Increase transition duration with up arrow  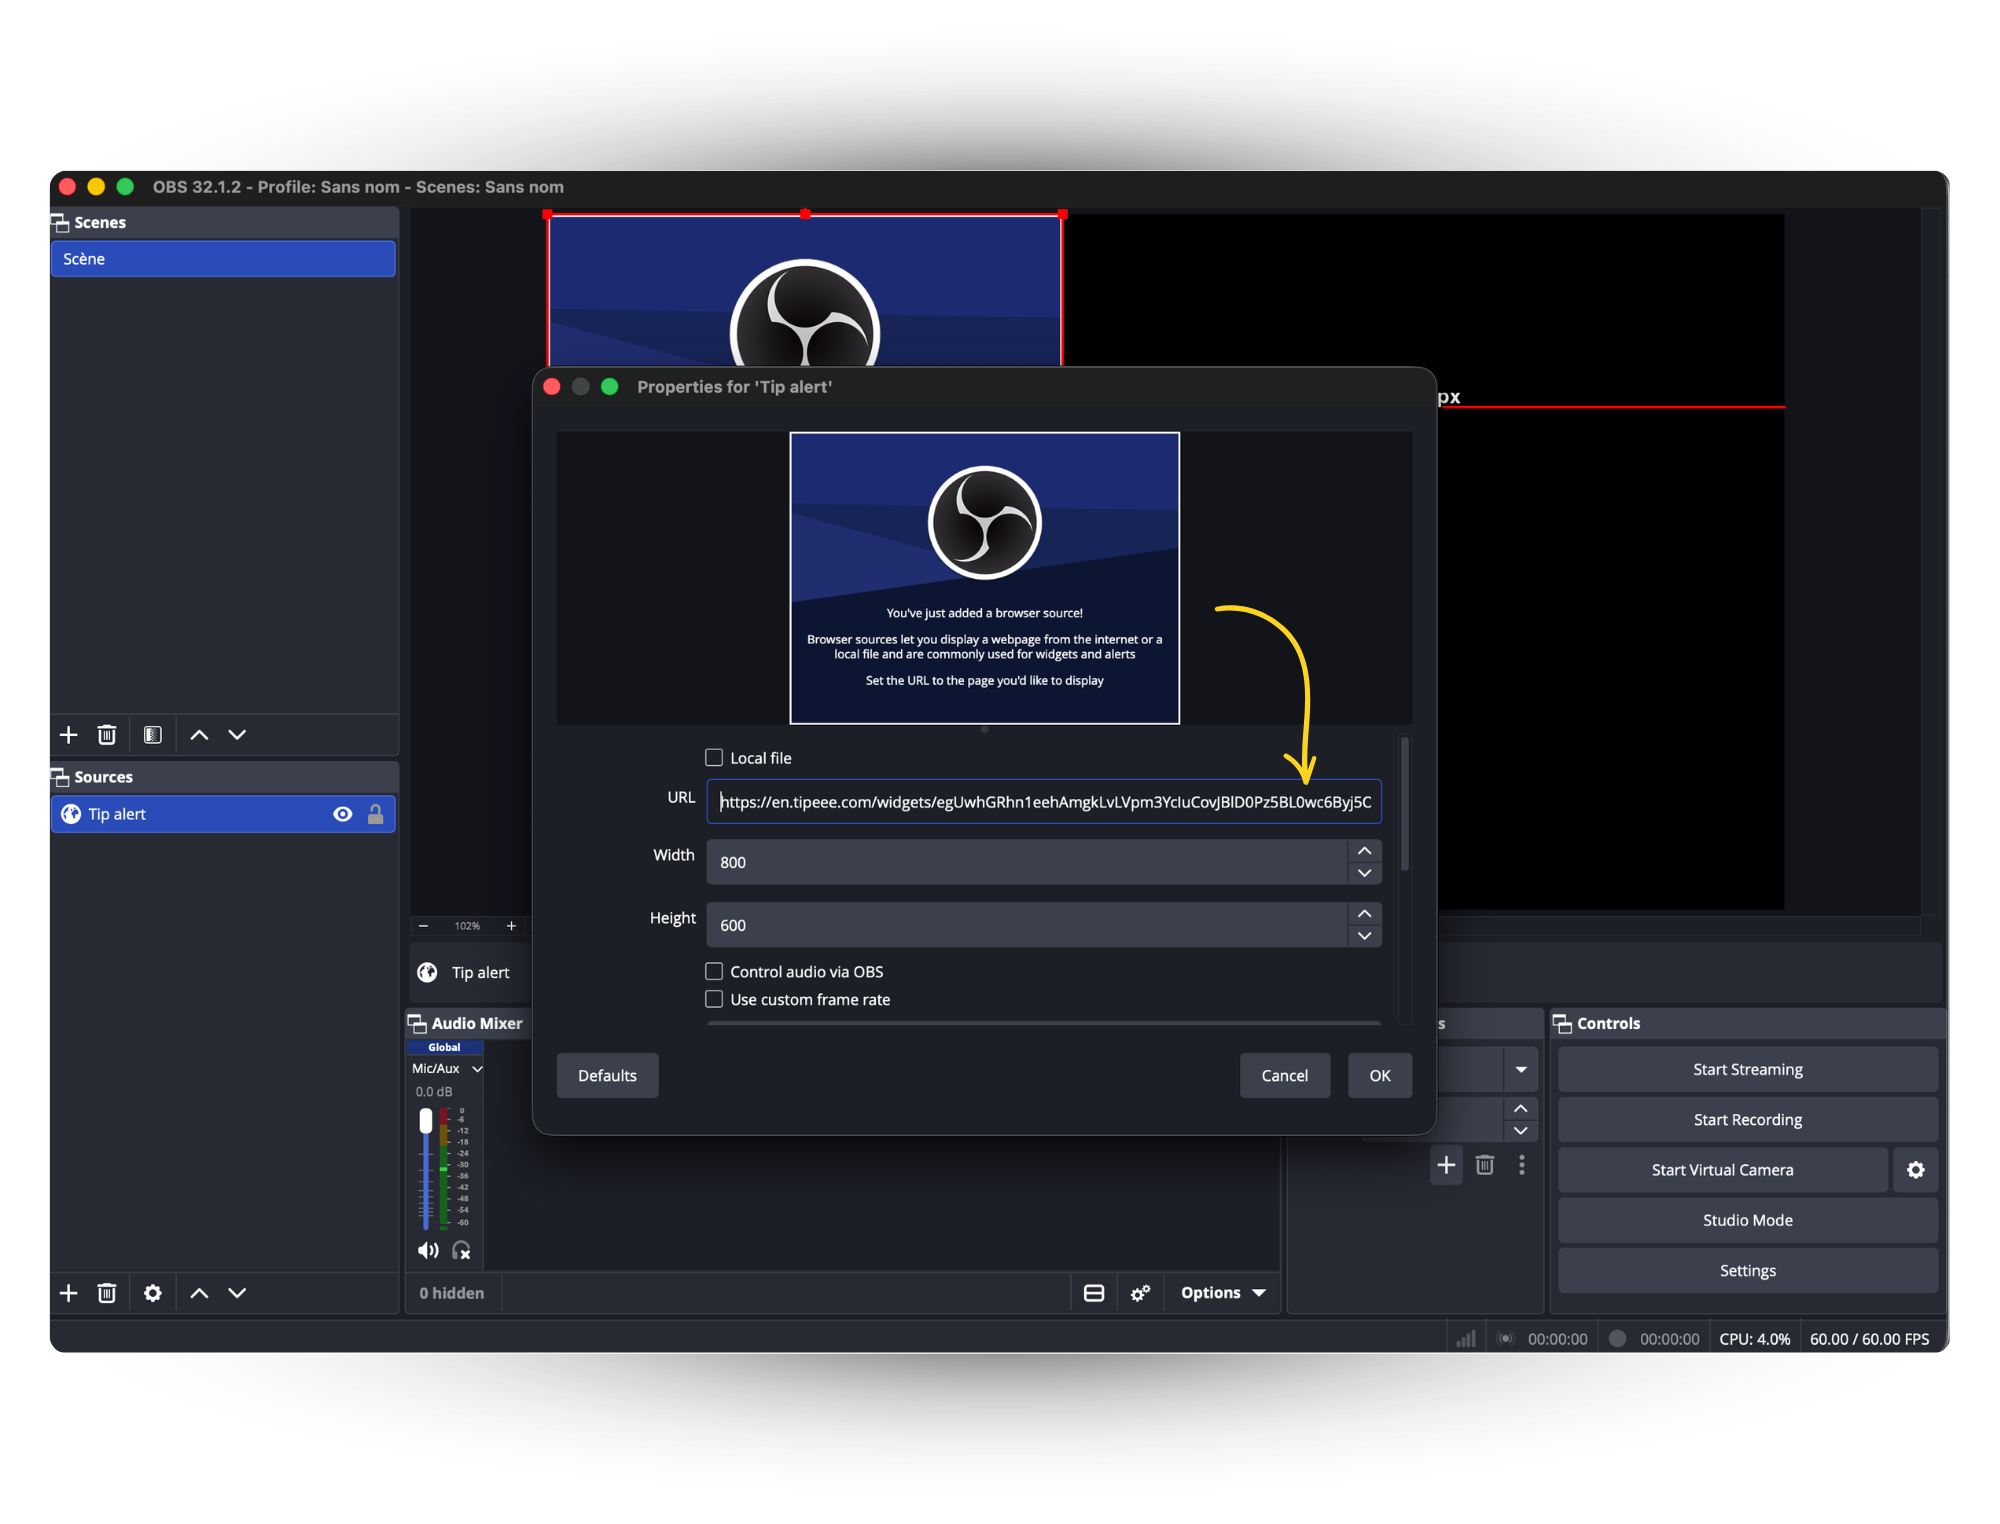point(1521,1109)
